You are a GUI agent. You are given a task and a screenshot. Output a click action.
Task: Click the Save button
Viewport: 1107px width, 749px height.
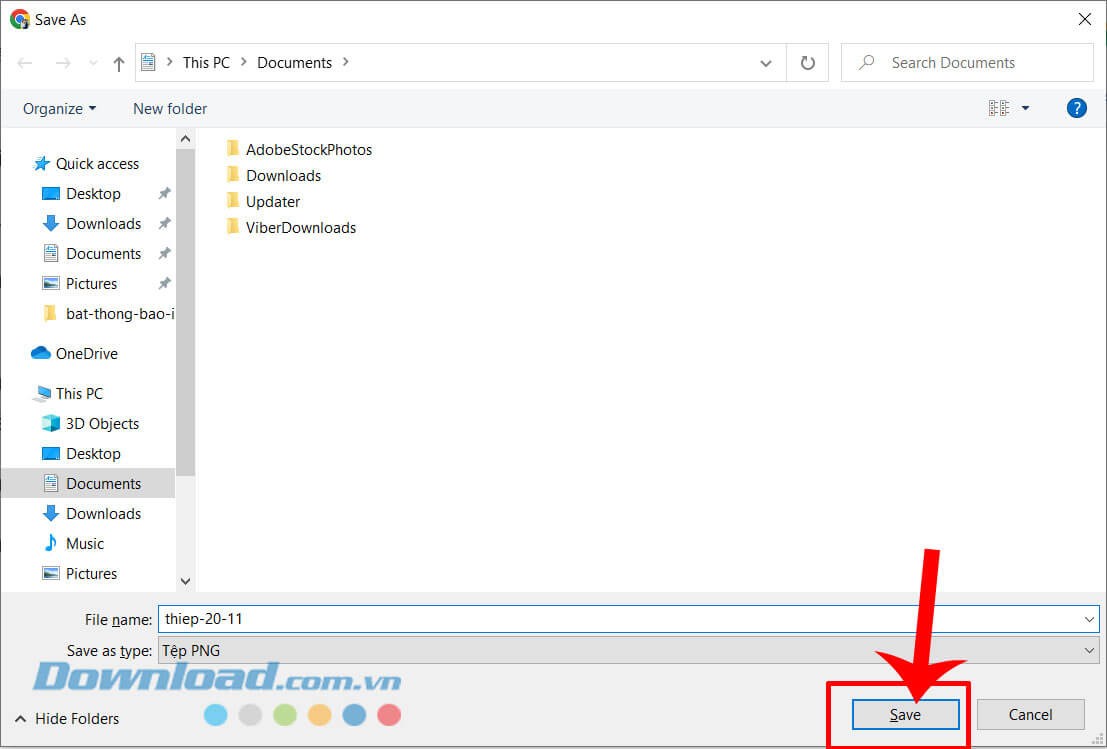(x=903, y=714)
